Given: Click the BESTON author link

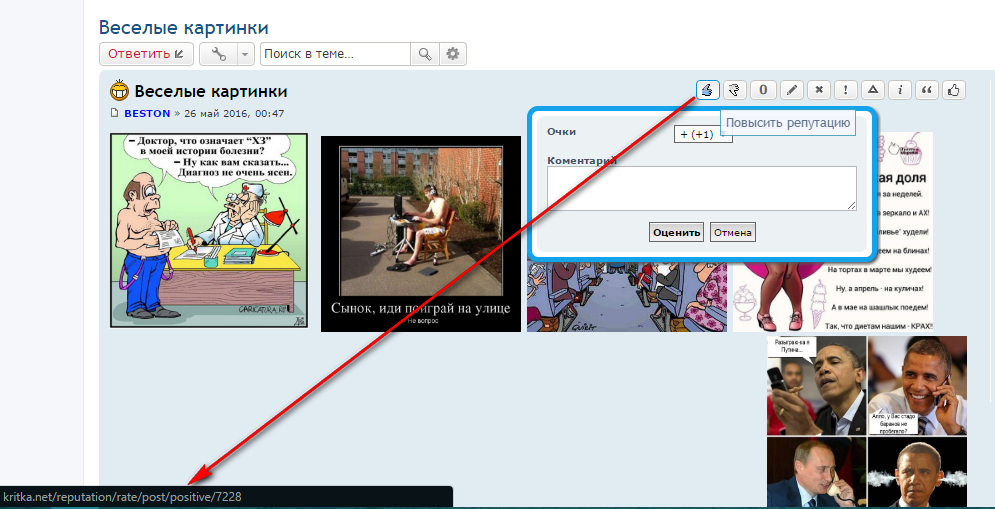Looking at the screenshot, I should click(147, 114).
